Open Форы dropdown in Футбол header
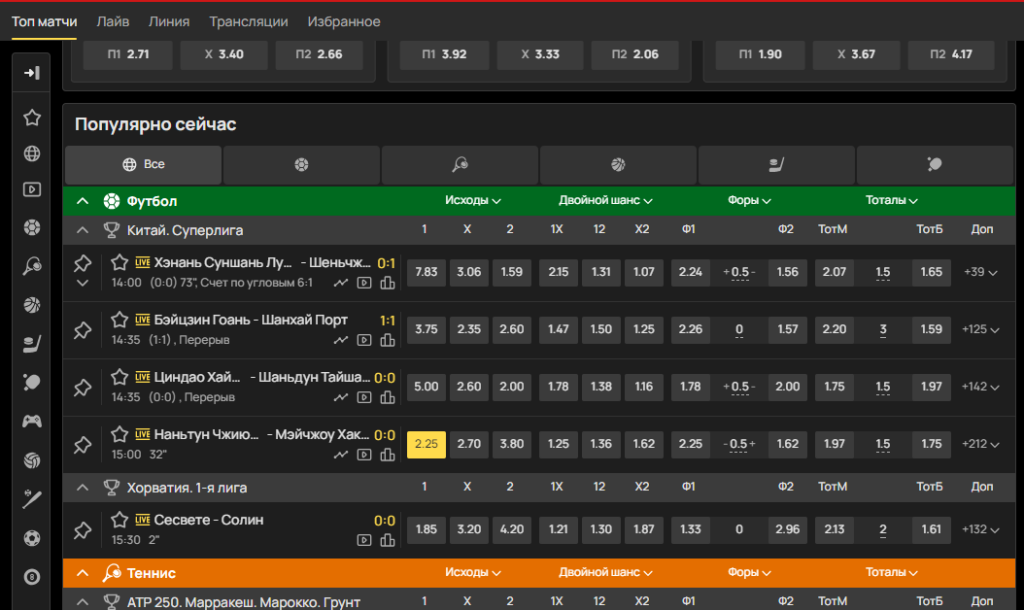1024x610 pixels. [749, 201]
